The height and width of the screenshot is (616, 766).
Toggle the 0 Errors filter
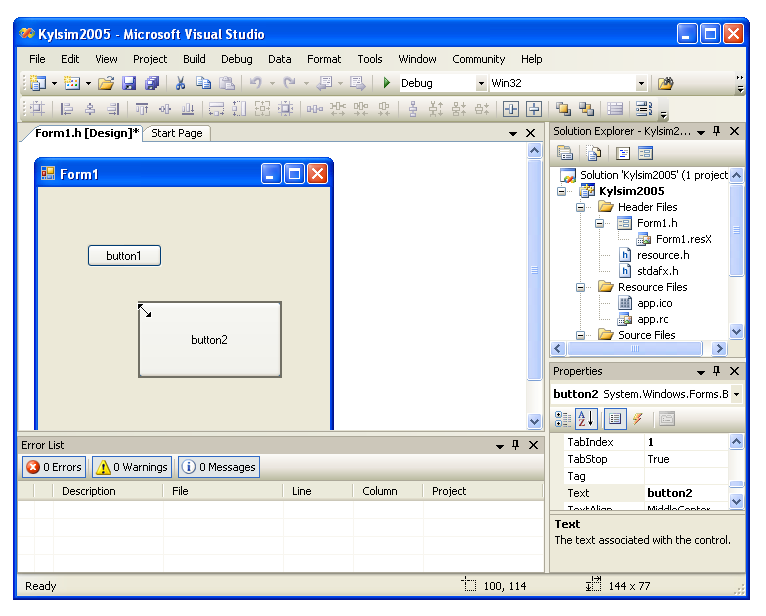(x=54, y=467)
